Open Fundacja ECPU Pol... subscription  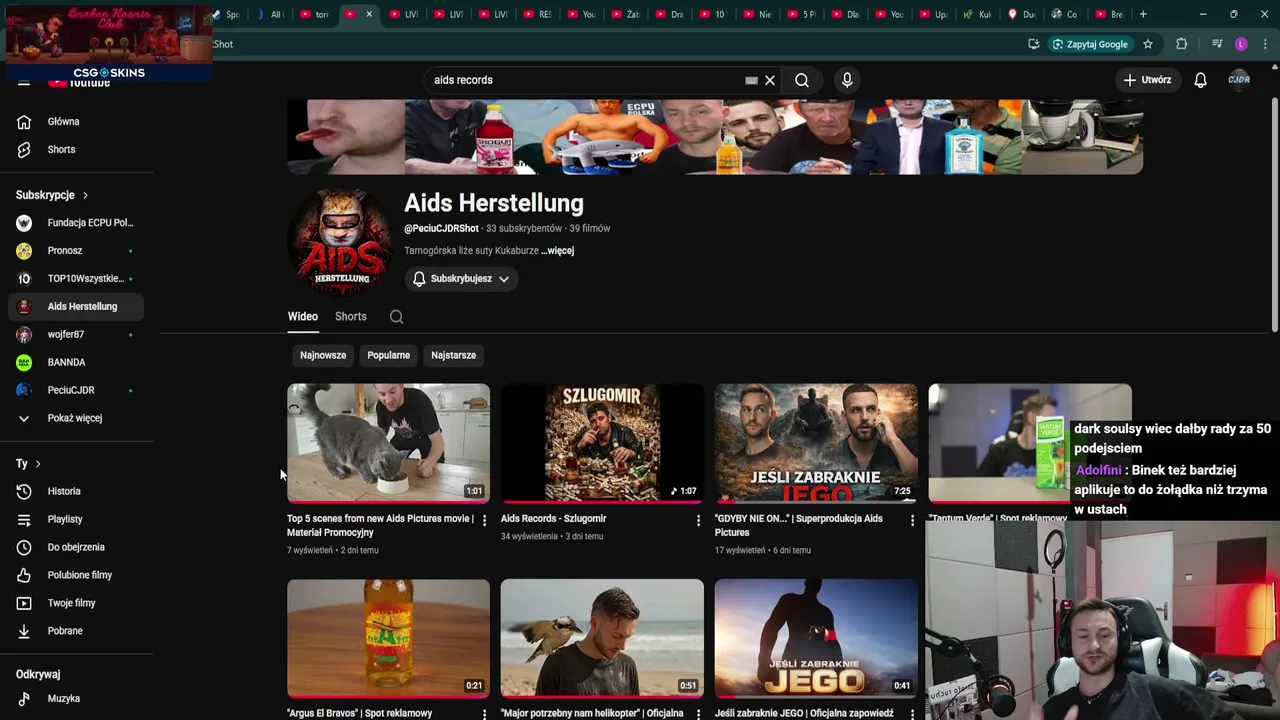pos(75,223)
